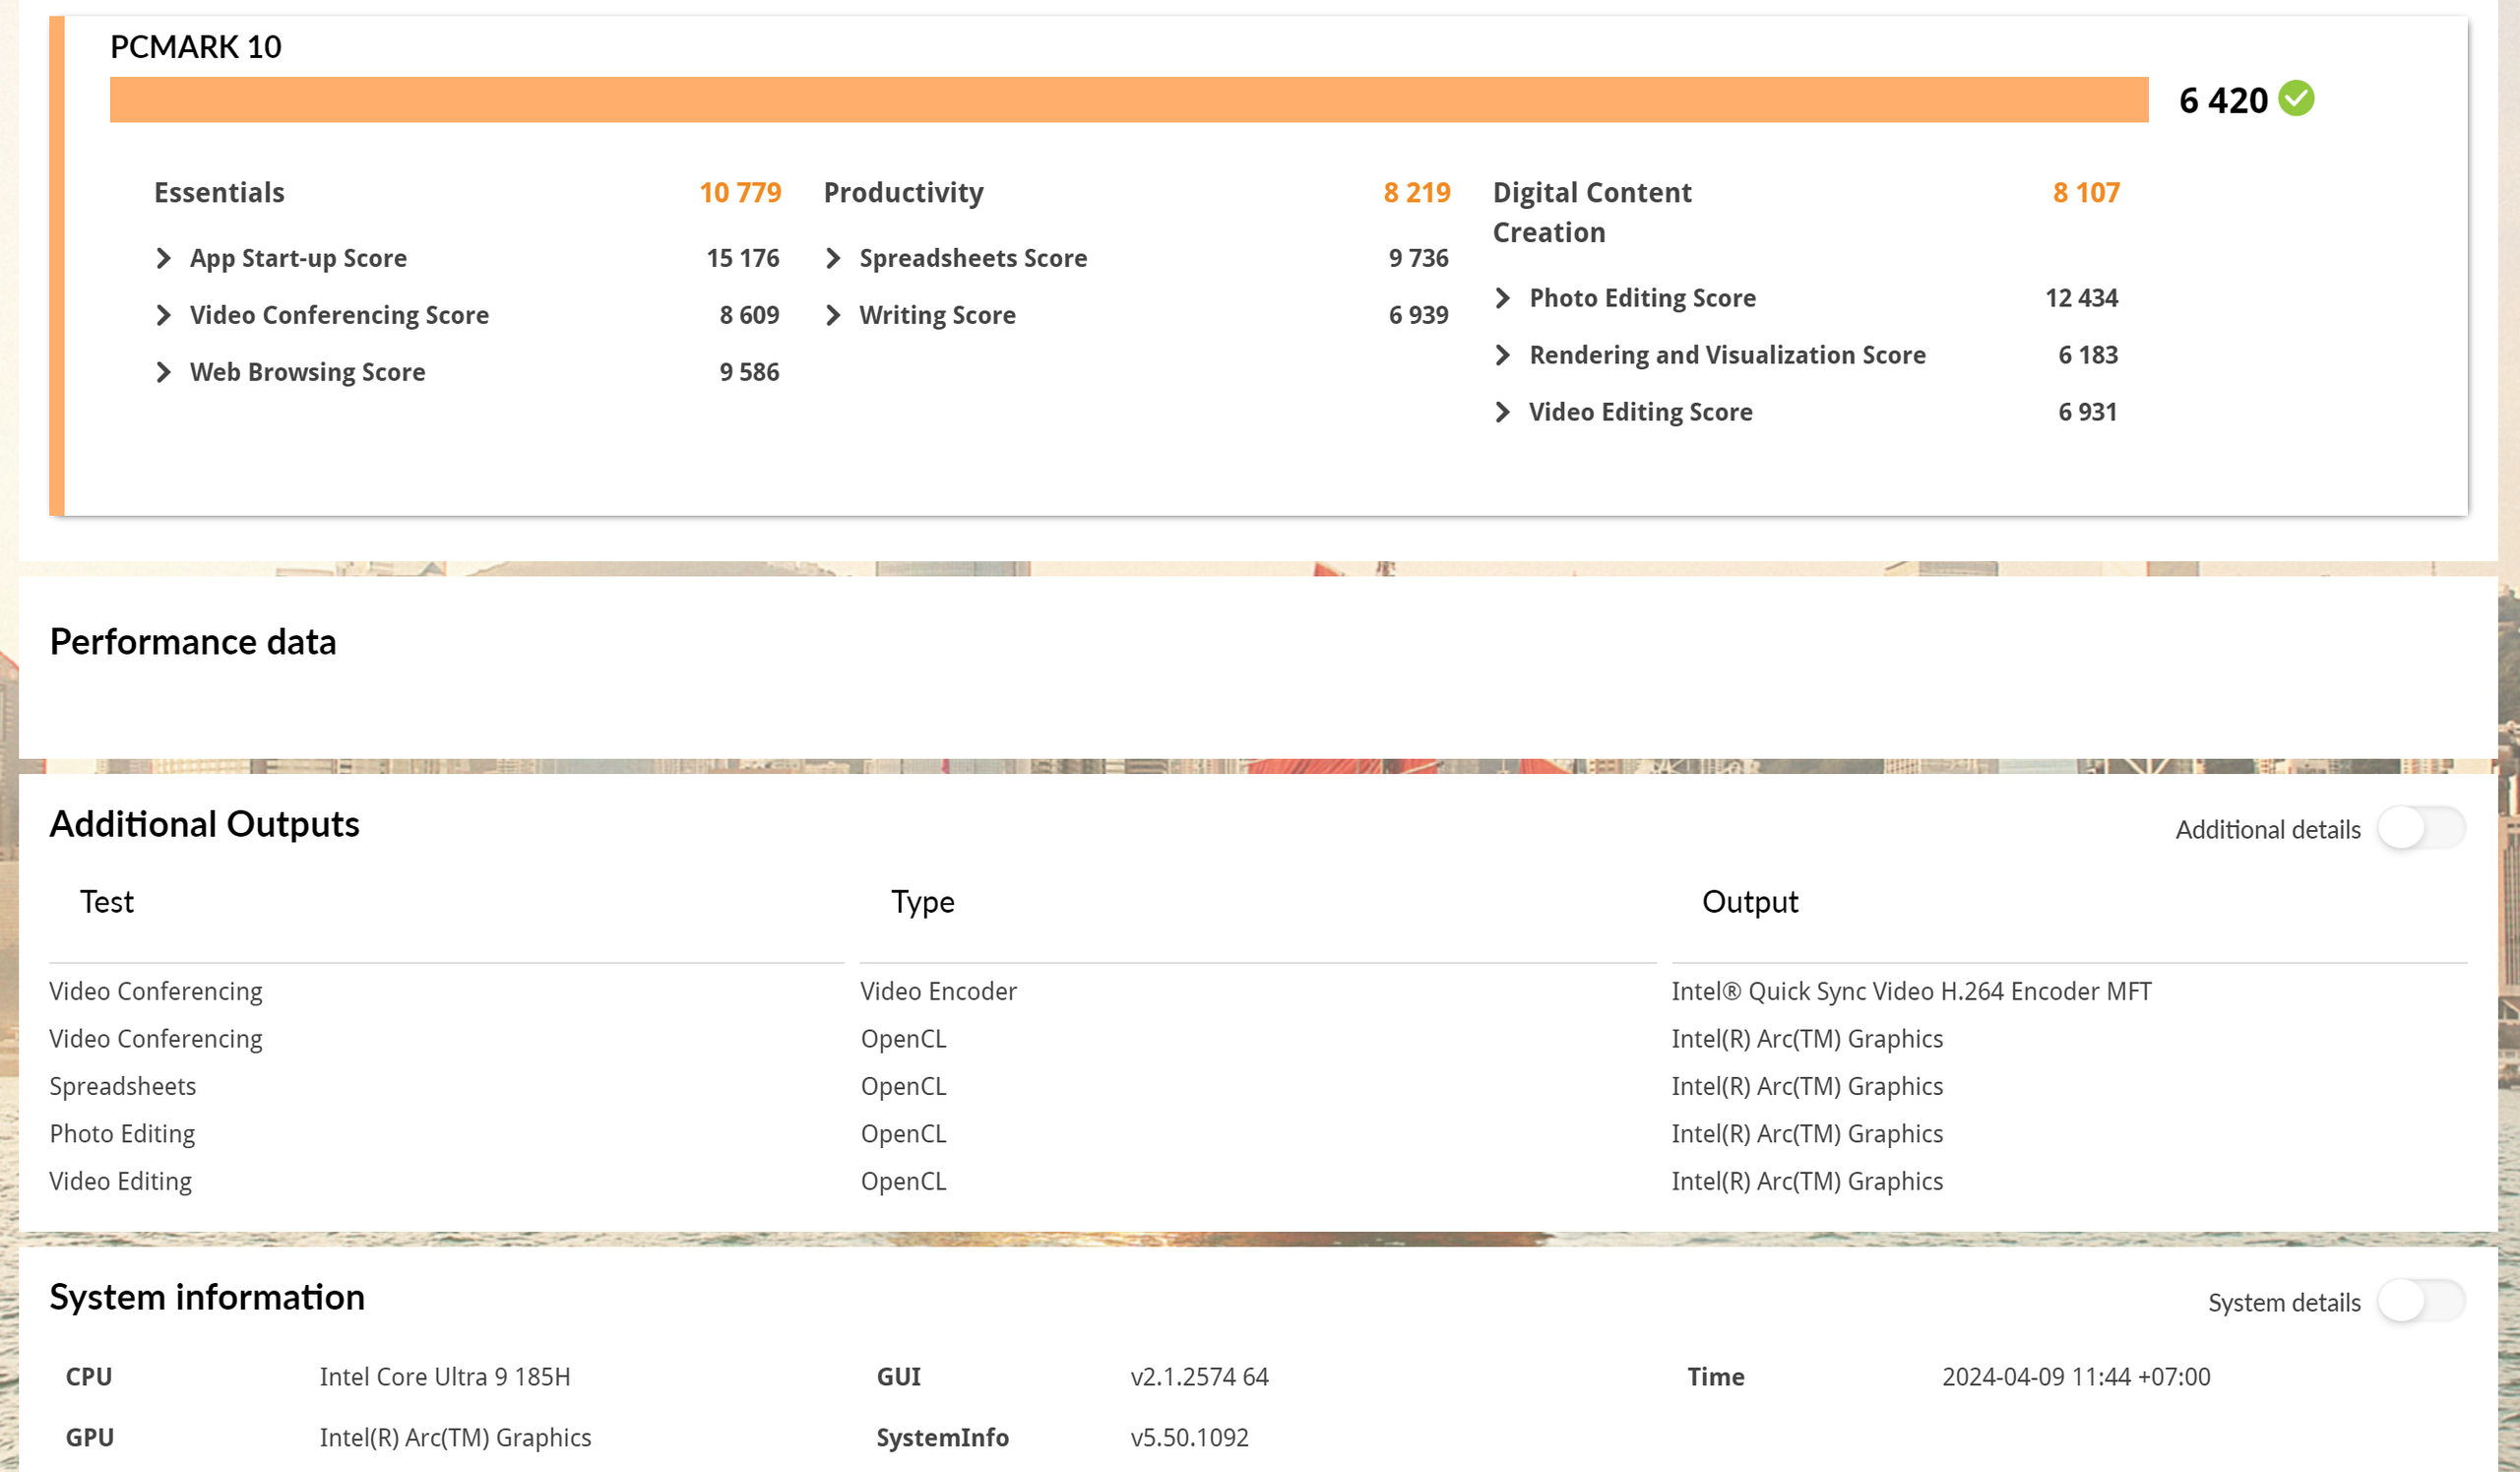The width and height of the screenshot is (2520, 1472).
Task: Click the Digital Content Creation heading
Action: click(x=1591, y=212)
